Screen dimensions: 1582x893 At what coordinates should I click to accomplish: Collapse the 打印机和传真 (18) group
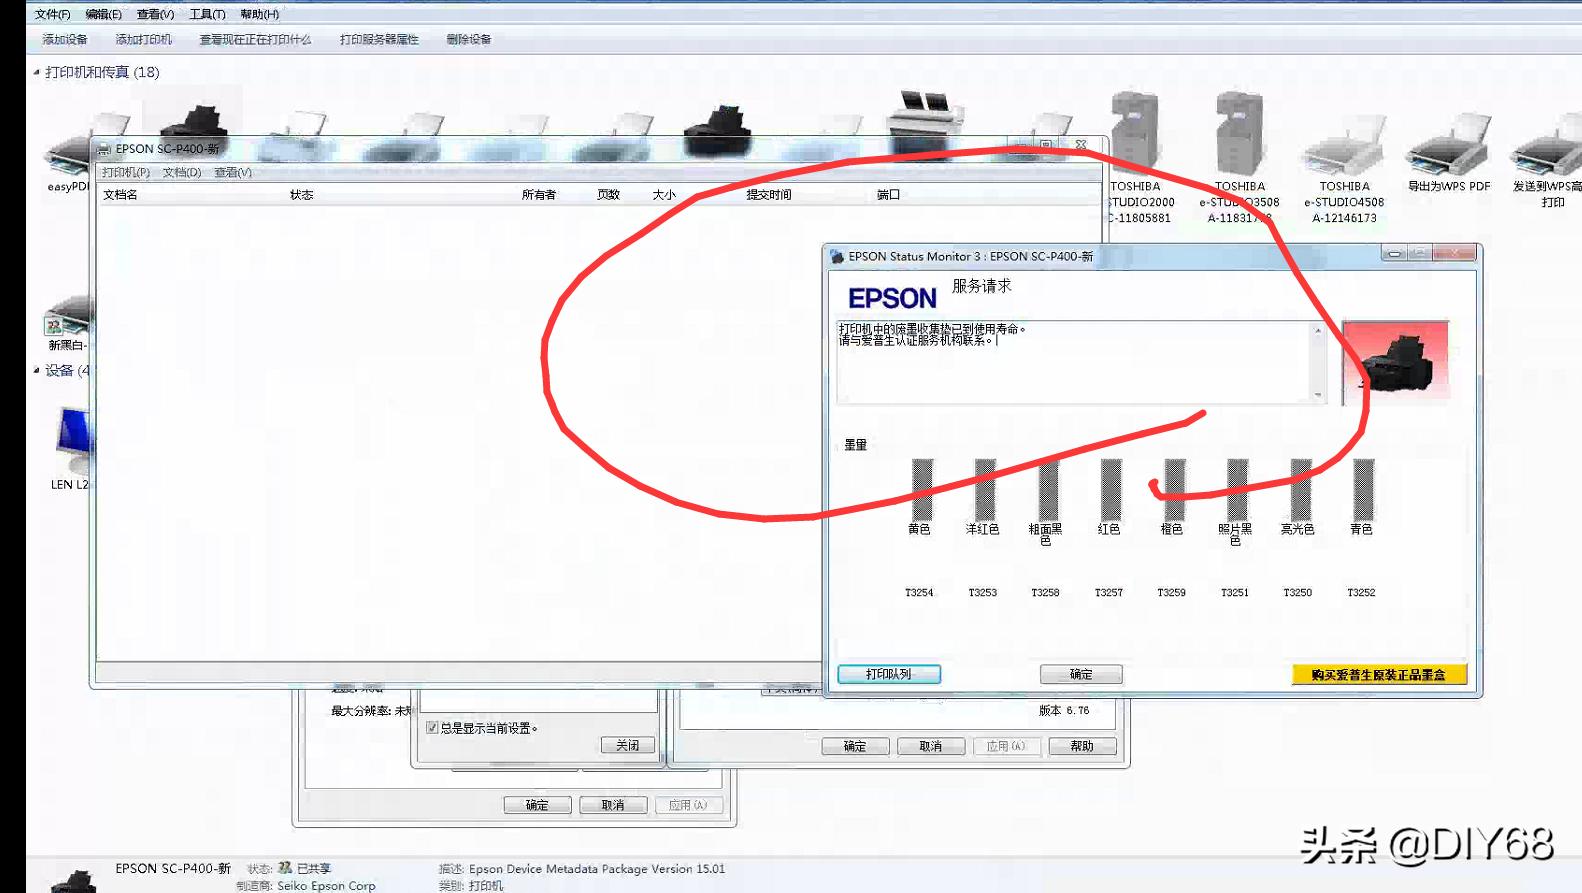(37, 72)
